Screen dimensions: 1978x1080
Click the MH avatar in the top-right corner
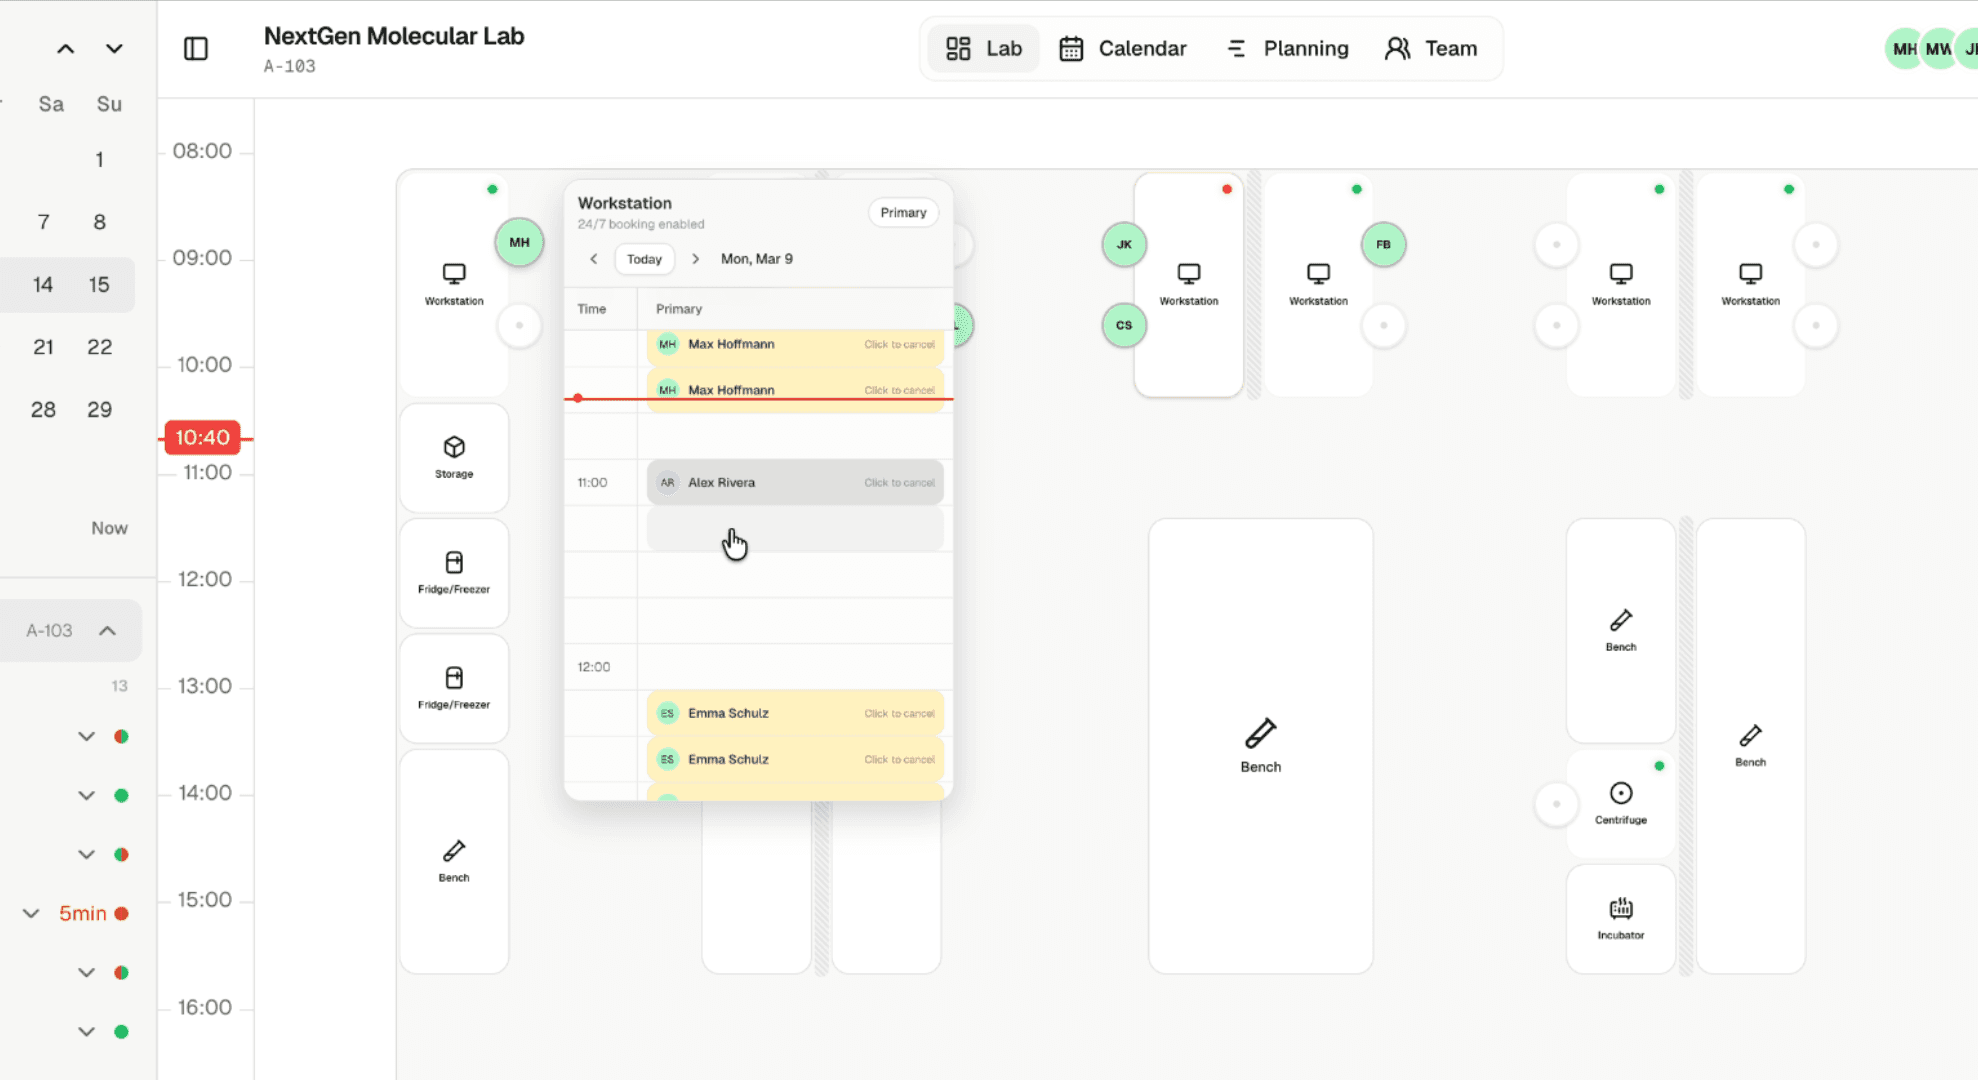(x=1903, y=48)
